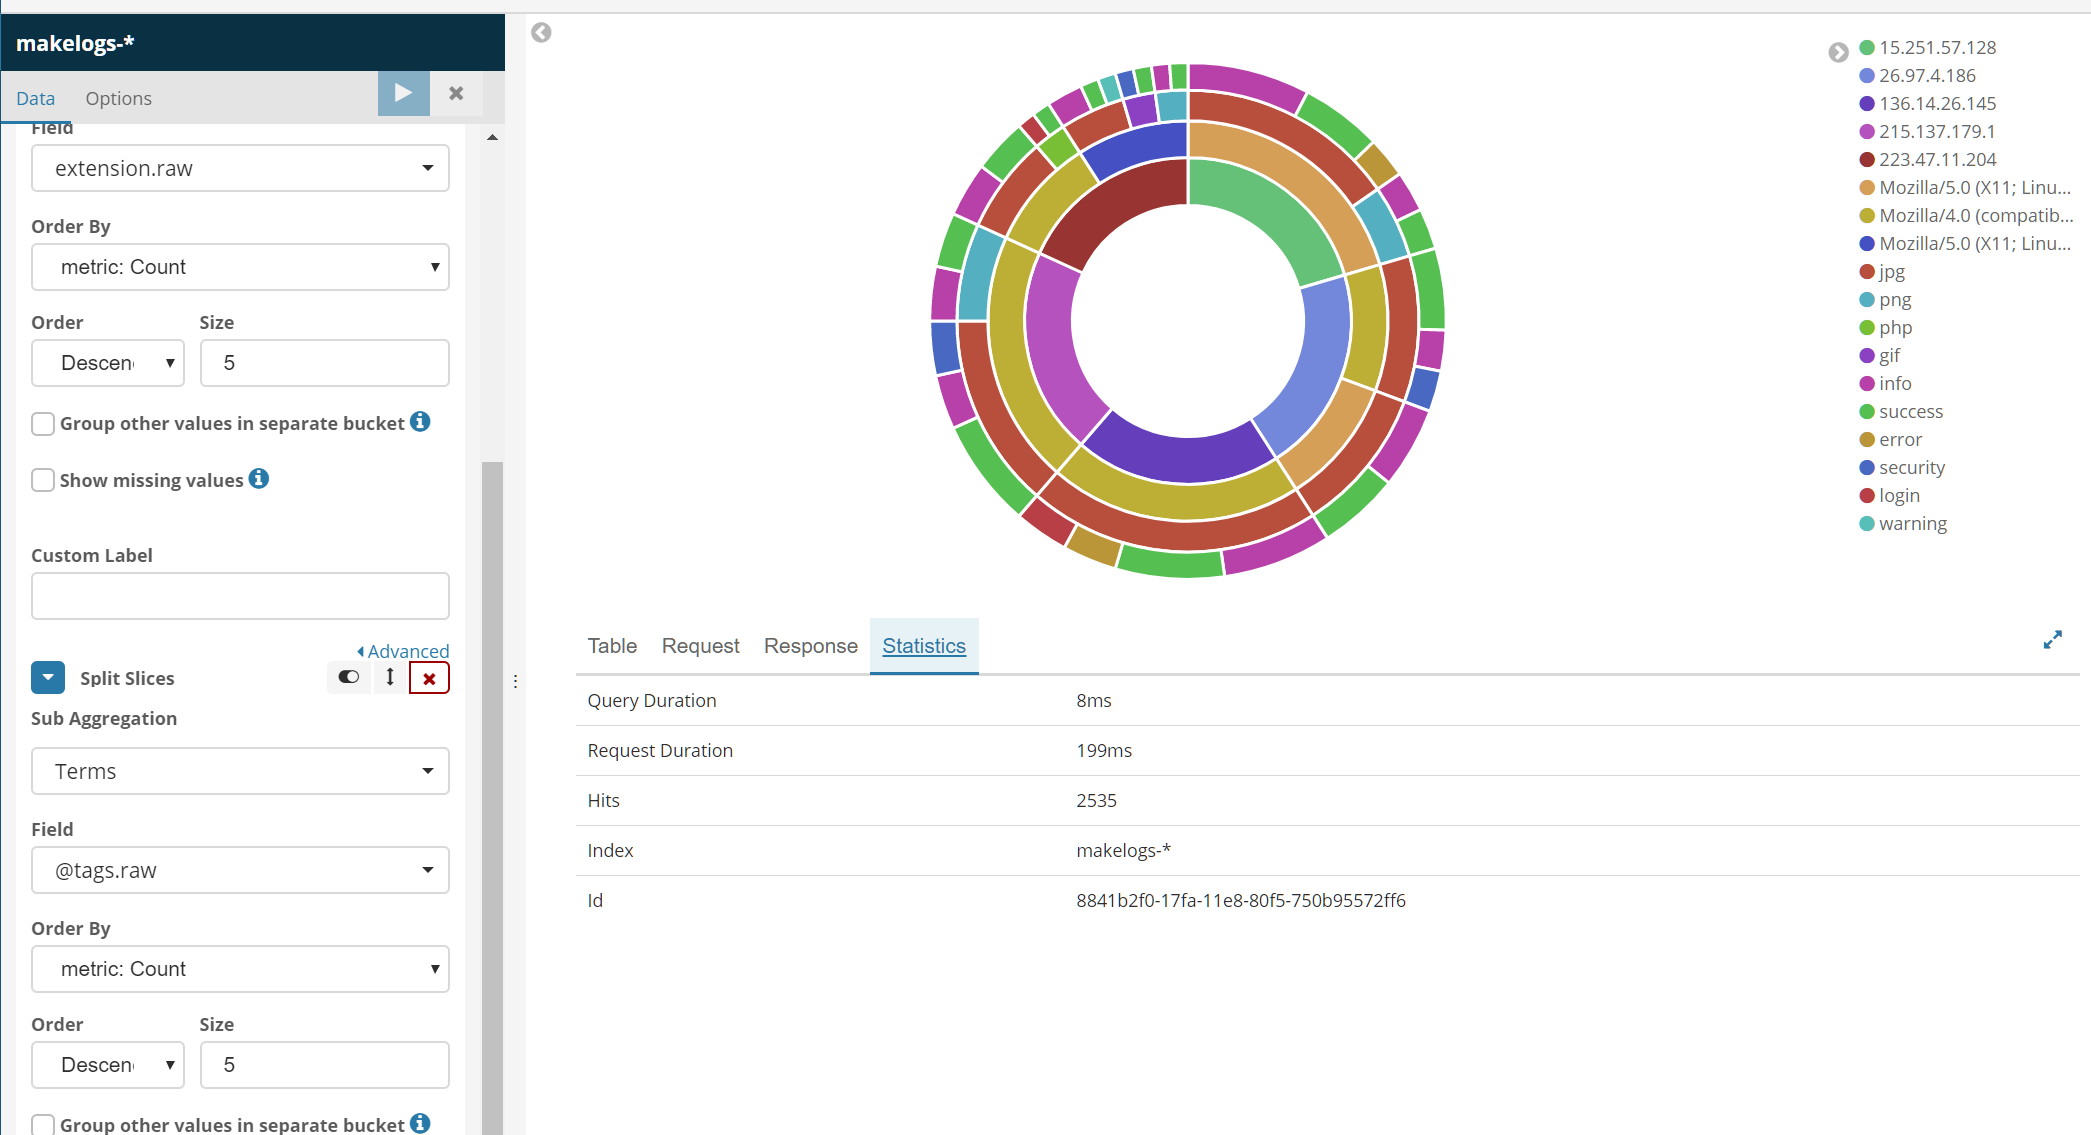Enable Group other values in separate bucket

tap(43, 424)
